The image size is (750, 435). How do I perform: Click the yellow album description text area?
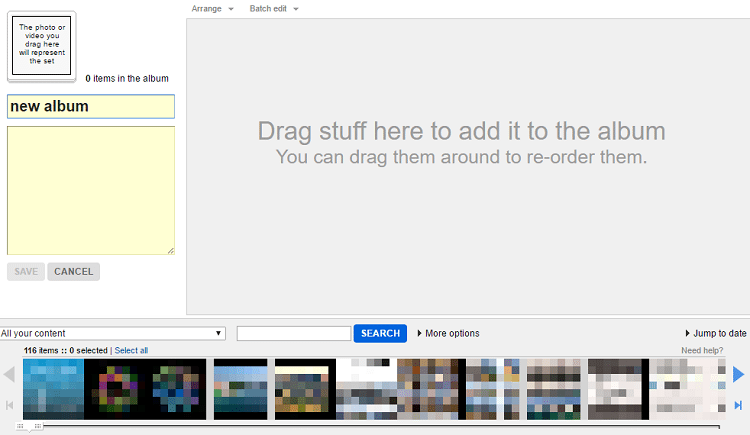click(x=91, y=190)
